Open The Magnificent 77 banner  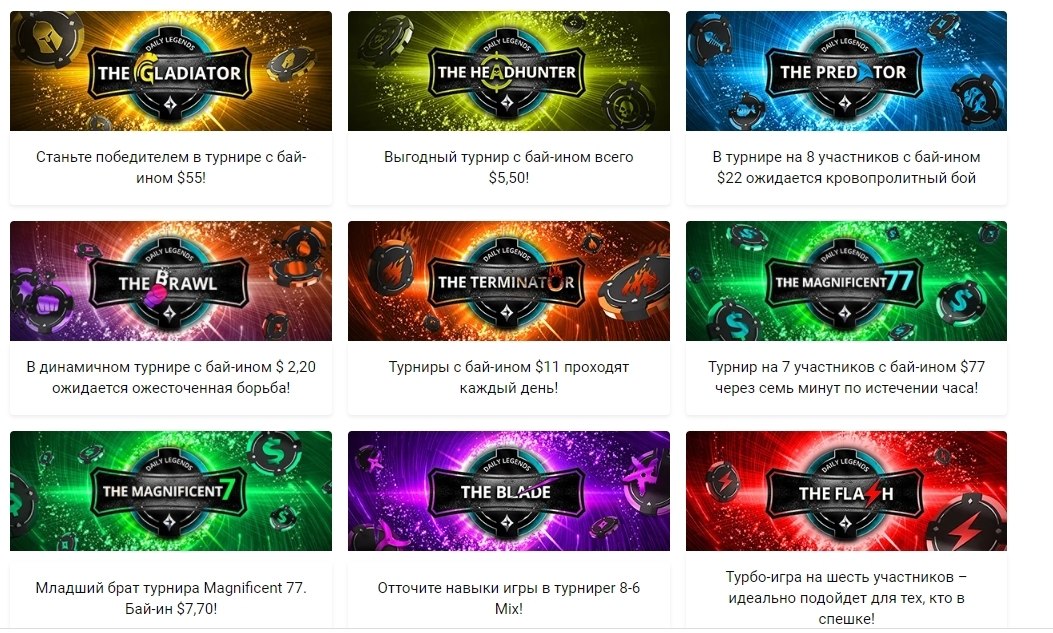[x=846, y=281]
